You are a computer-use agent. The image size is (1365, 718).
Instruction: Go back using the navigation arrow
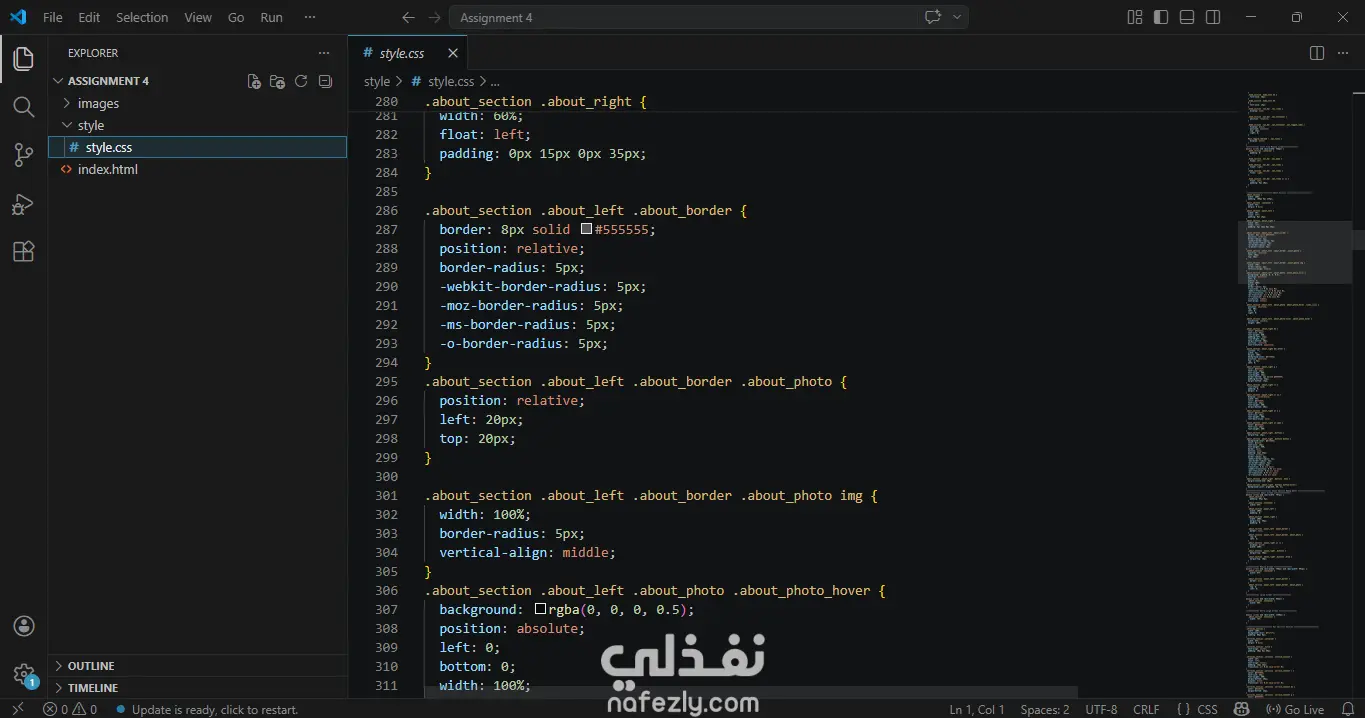click(x=408, y=17)
